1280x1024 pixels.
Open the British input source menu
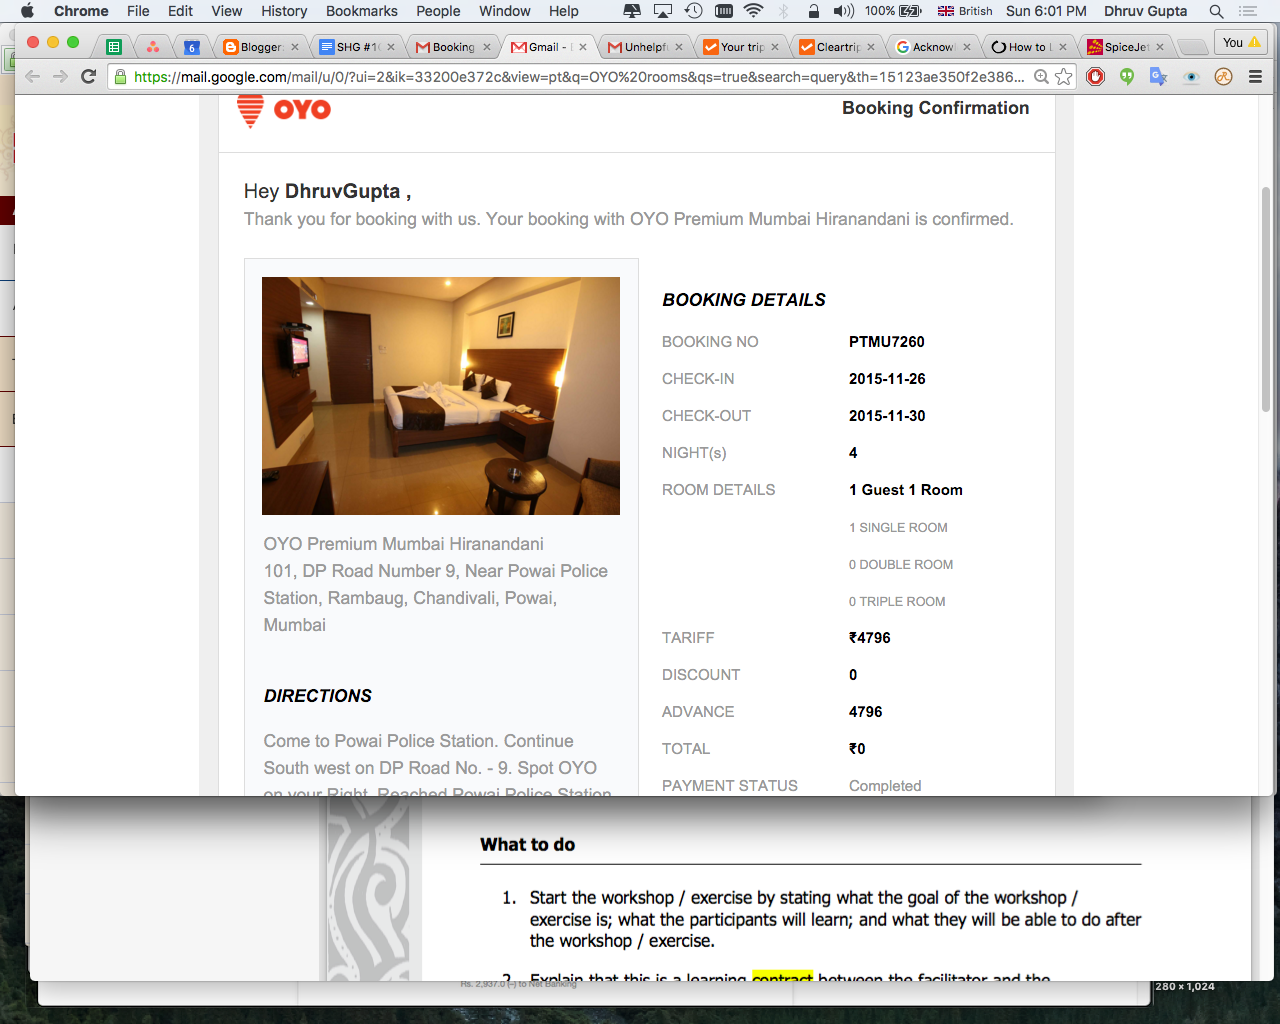pyautogui.click(x=965, y=11)
